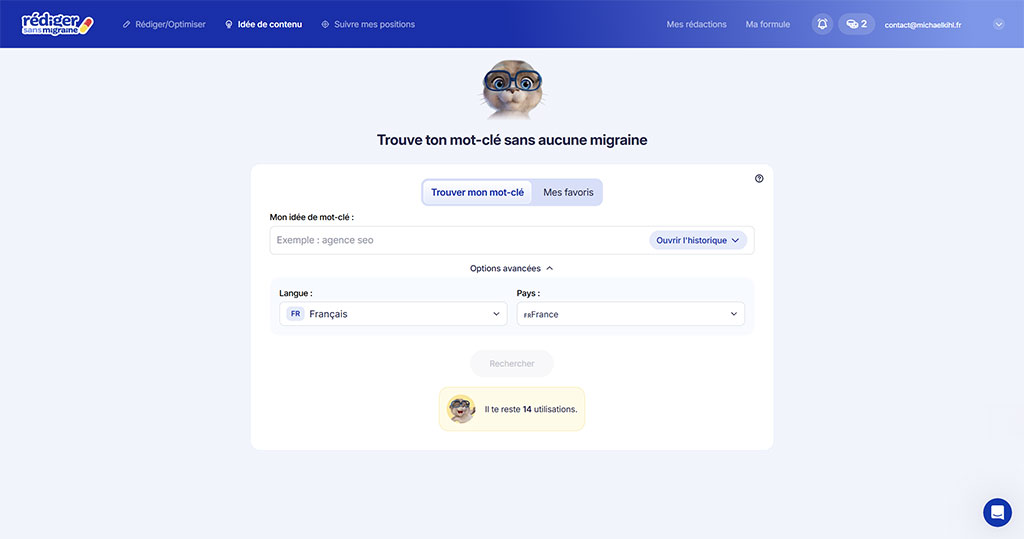The image size is (1024, 539).
Task: Open the notifications bell icon
Action: [822, 24]
